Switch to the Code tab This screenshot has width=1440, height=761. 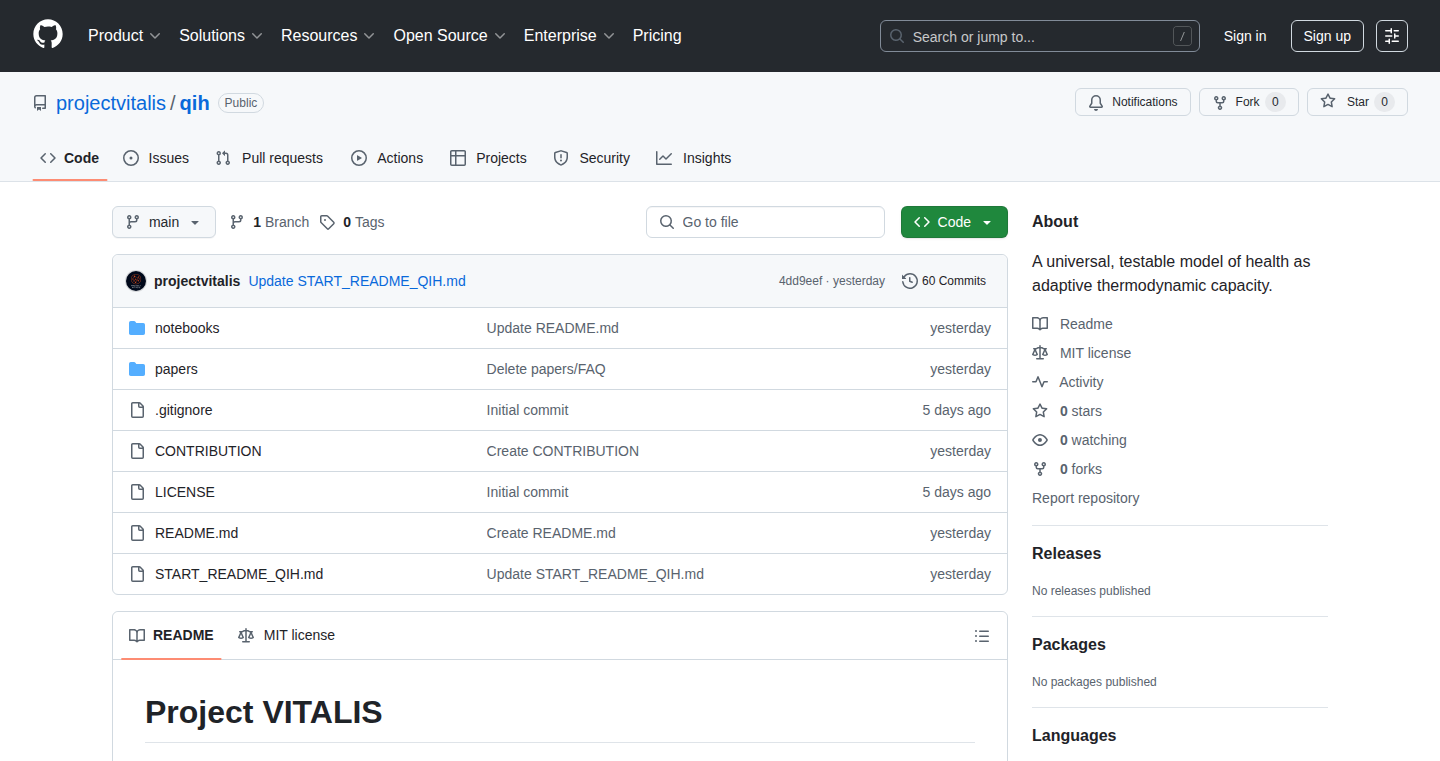click(x=70, y=158)
